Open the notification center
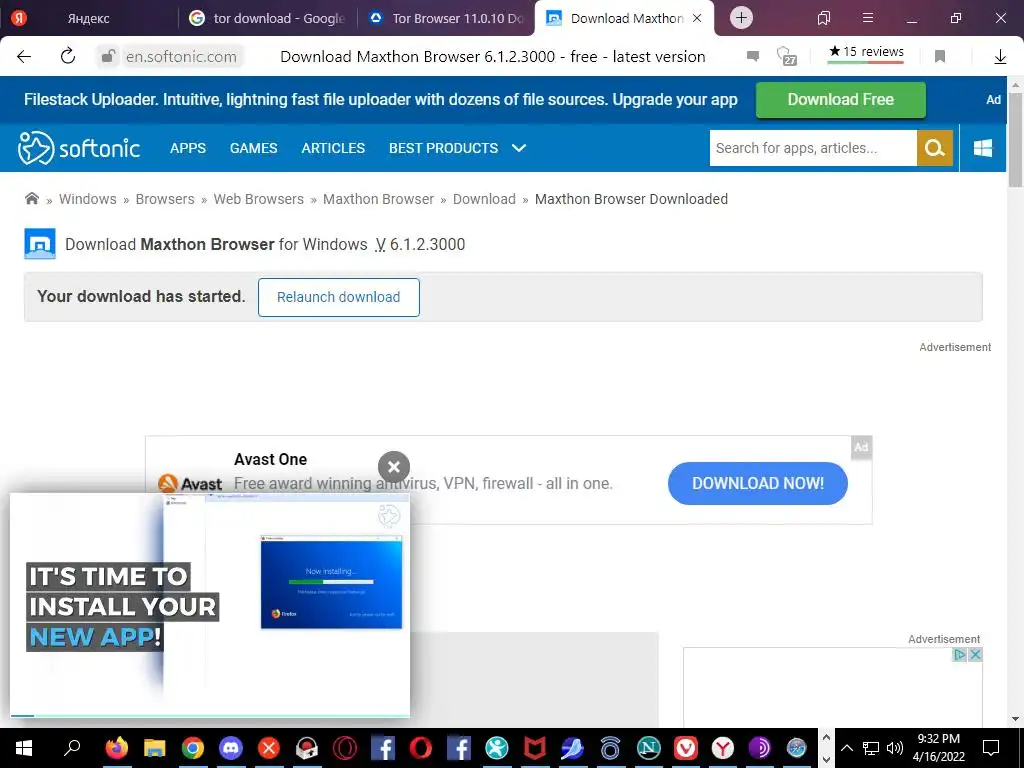Screen dimensions: 1024x768 tap(991, 748)
